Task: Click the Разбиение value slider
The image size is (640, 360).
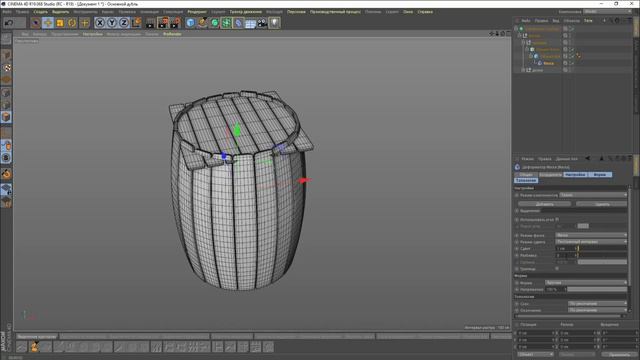Action: [x=602, y=255]
